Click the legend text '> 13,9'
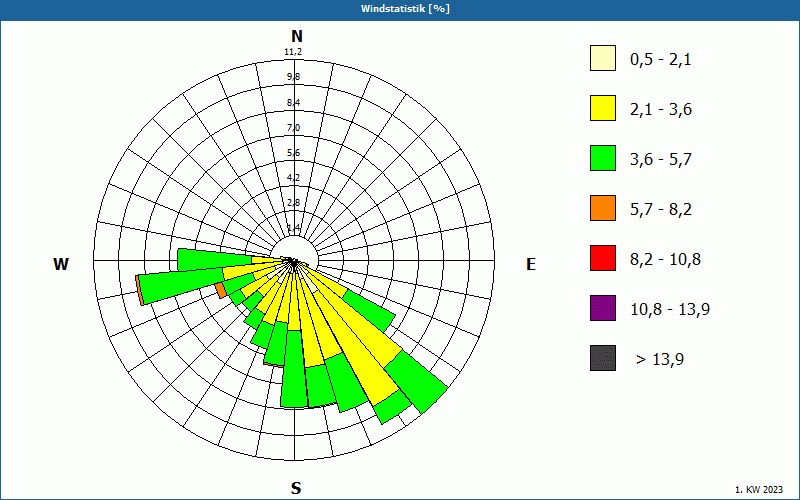800x500 pixels. coord(660,360)
